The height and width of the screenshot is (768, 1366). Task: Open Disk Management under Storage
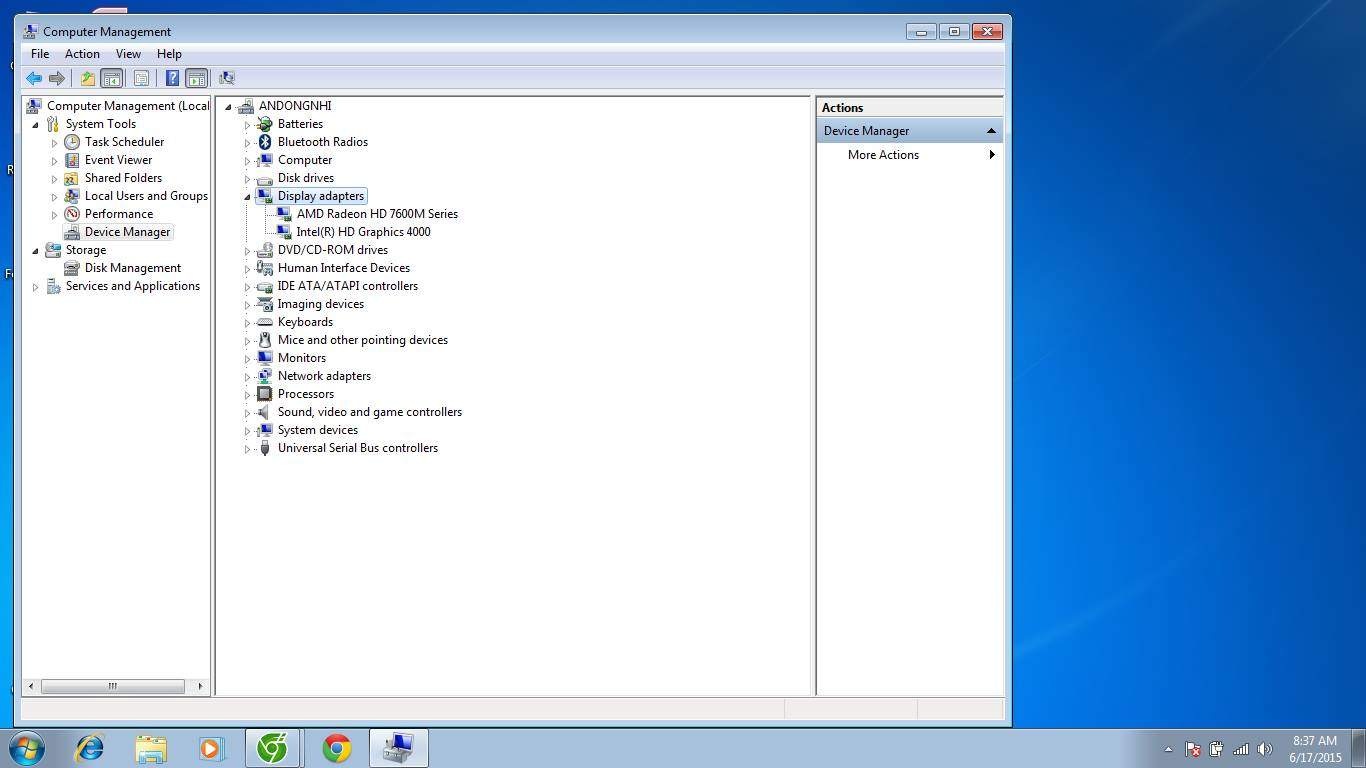click(x=132, y=268)
